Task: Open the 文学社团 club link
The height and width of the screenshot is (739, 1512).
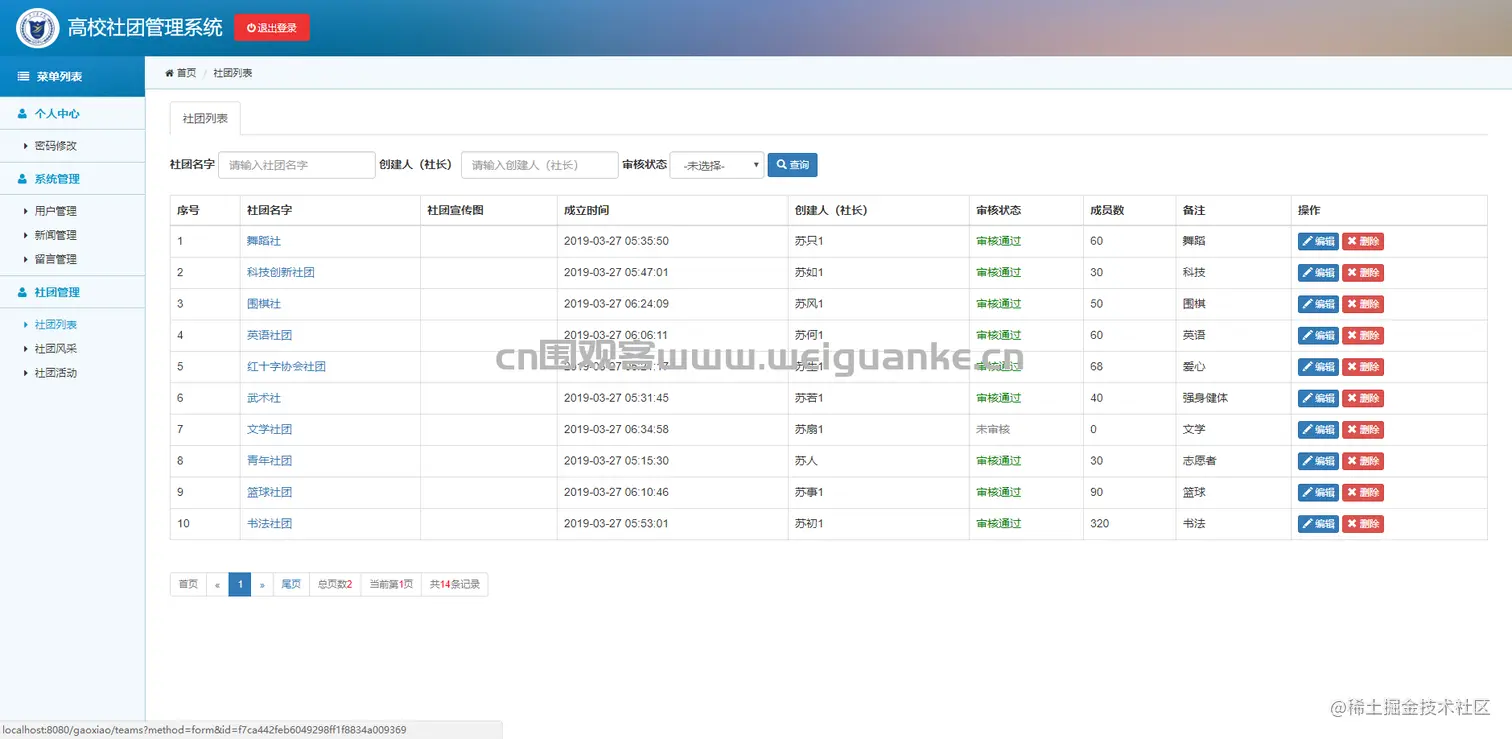Action: [270, 429]
